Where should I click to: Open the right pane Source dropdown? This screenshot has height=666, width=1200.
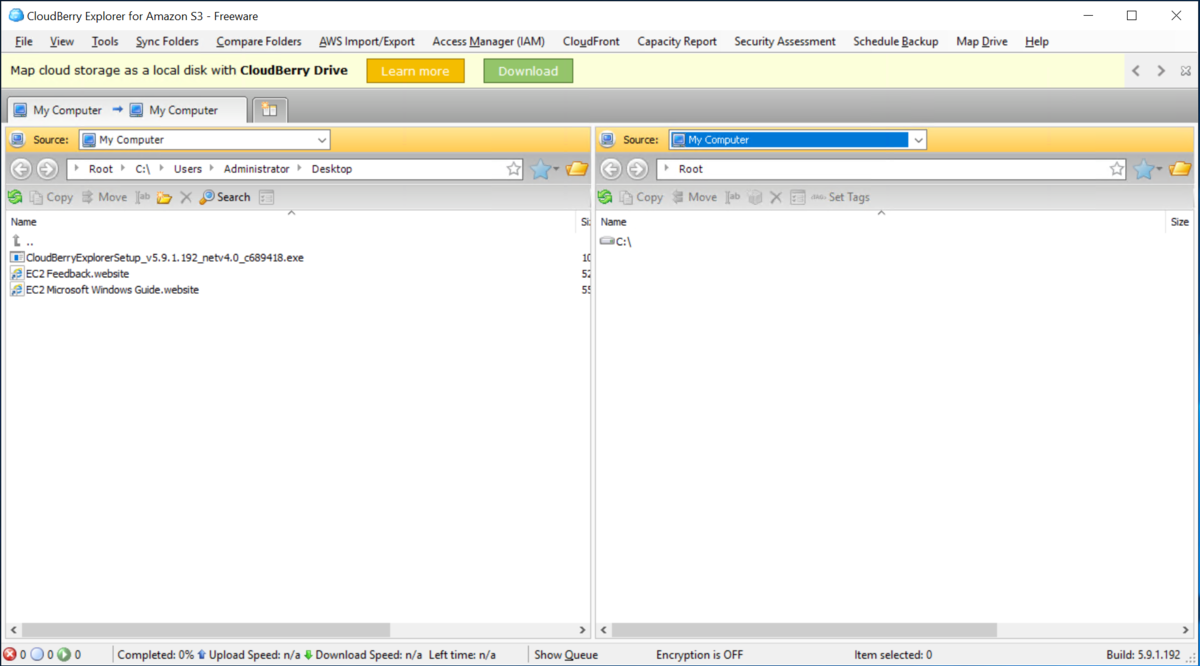click(918, 140)
